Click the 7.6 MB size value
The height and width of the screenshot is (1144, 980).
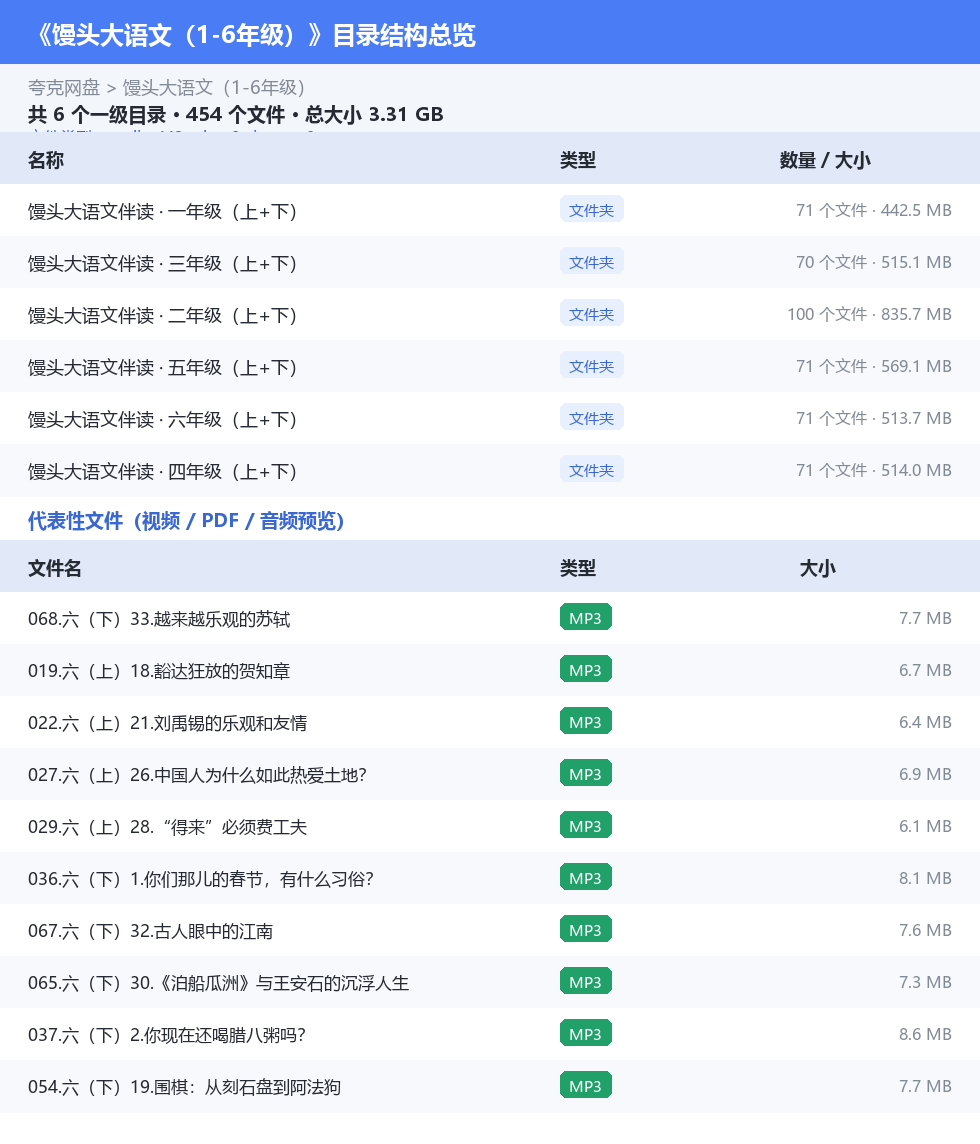pos(925,930)
